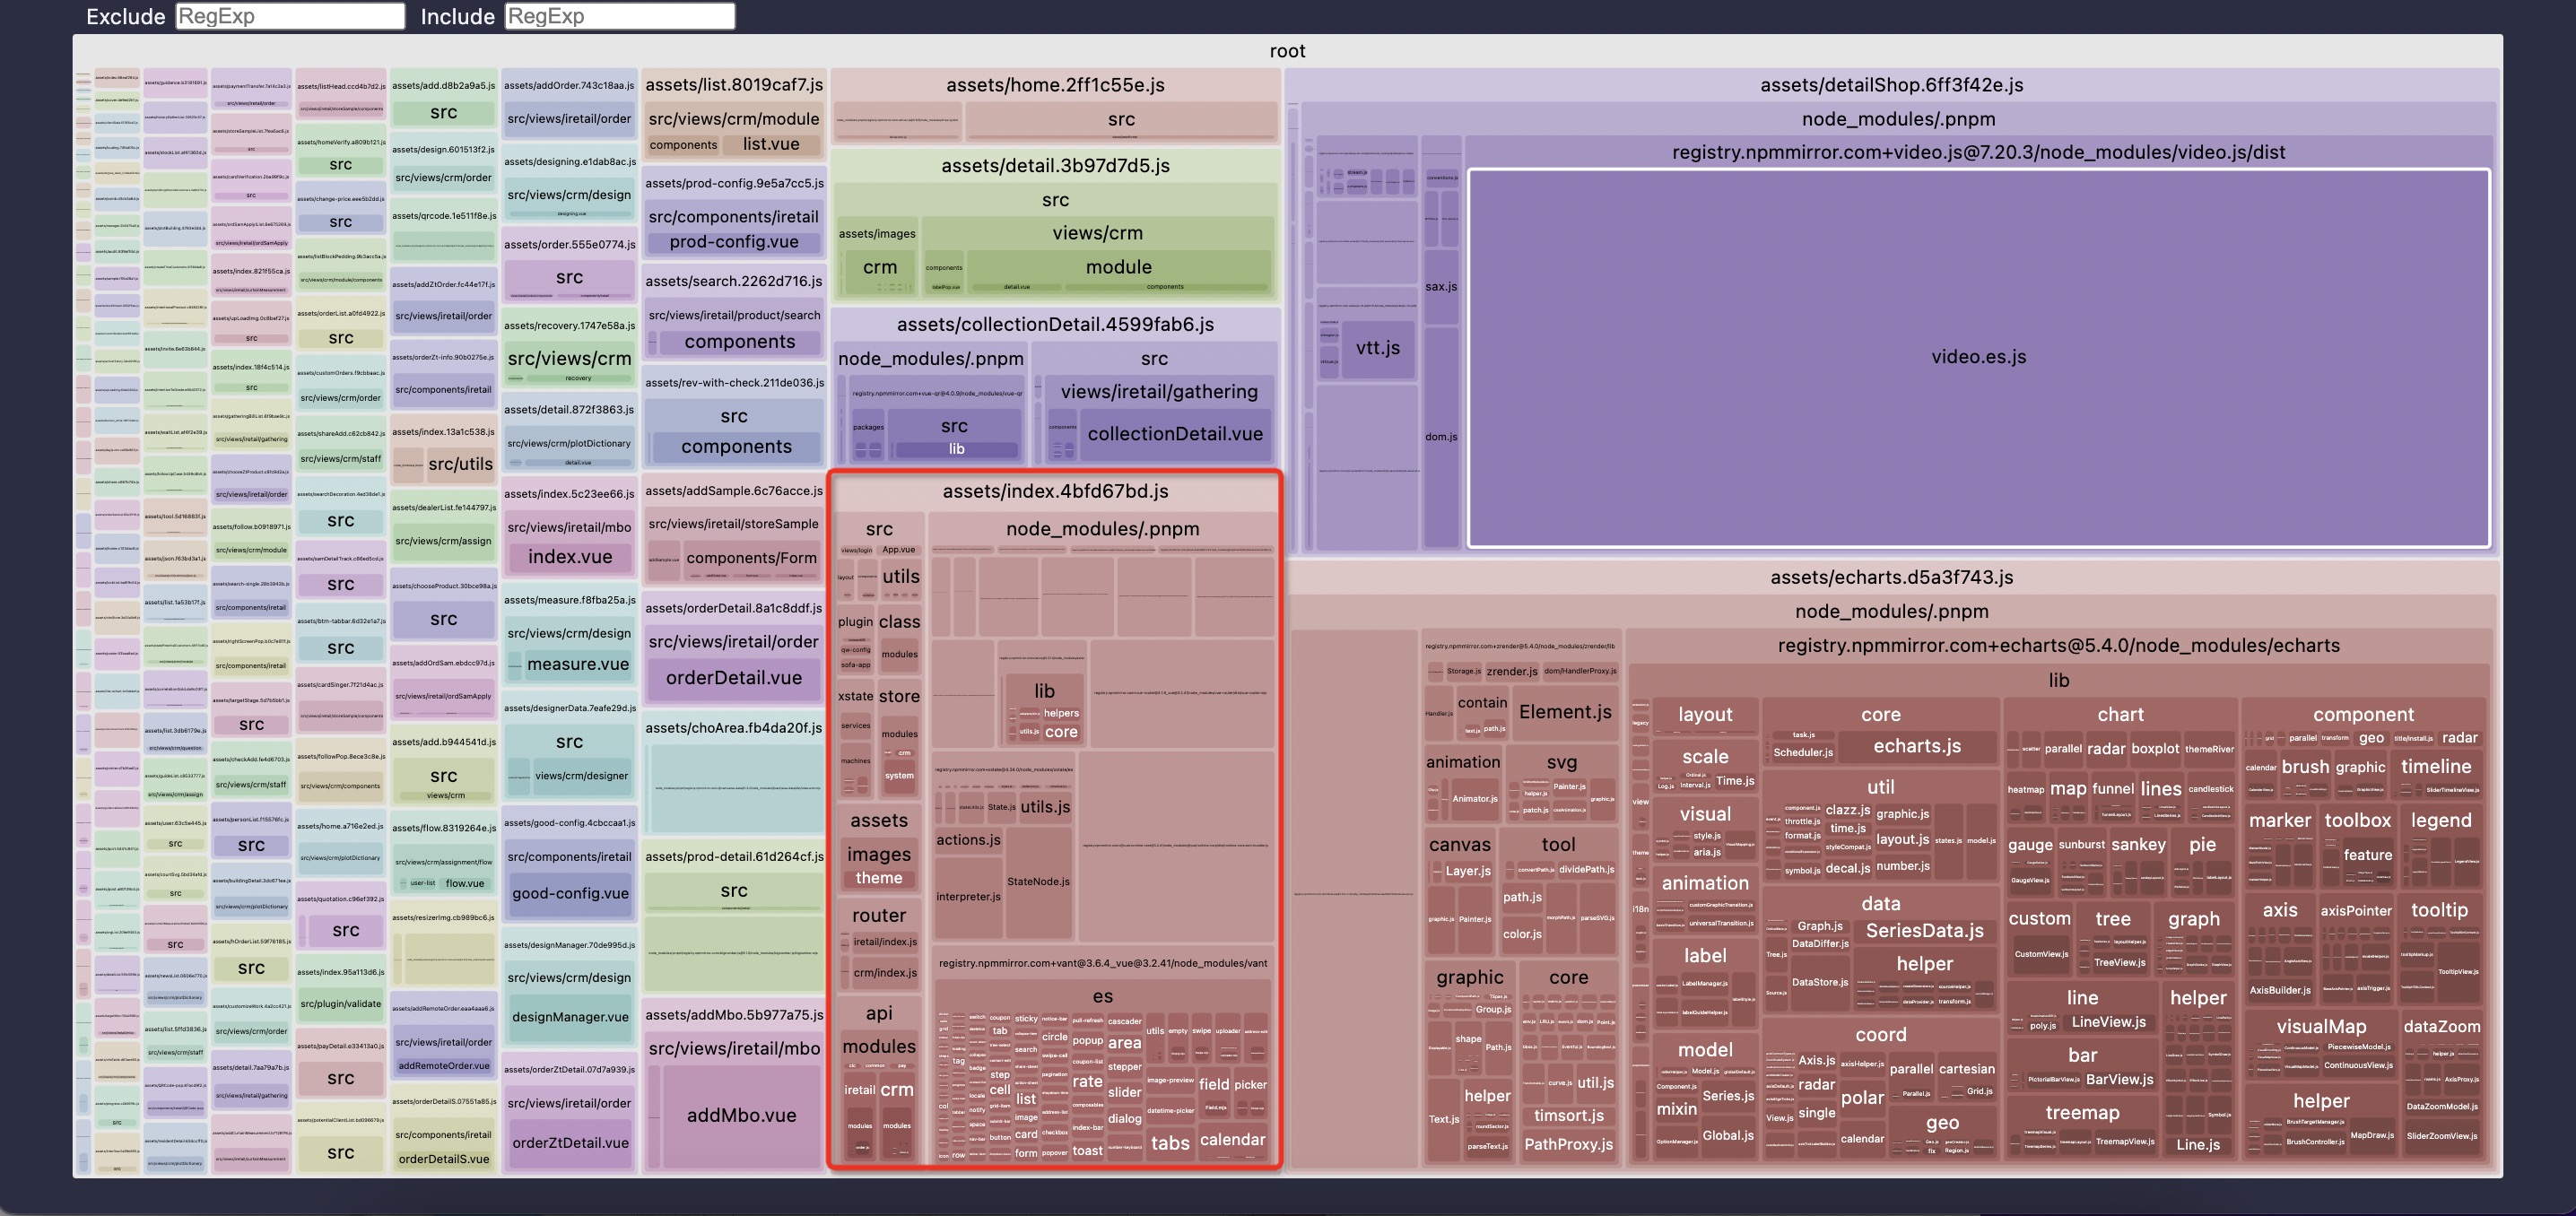The height and width of the screenshot is (1216, 2576).
Task: Select the assets/echarts.d5a3f743.js header
Action: 1891,577
